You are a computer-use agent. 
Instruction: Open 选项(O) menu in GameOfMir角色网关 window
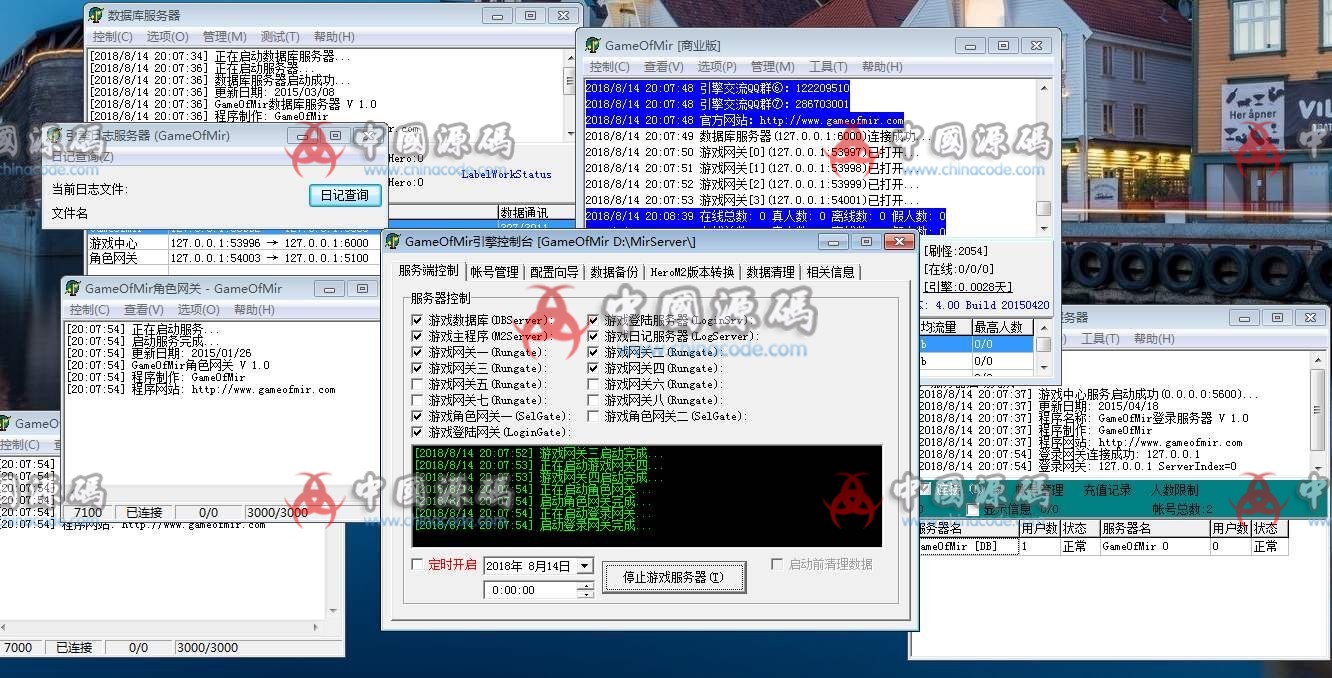(x=198, y=310)
